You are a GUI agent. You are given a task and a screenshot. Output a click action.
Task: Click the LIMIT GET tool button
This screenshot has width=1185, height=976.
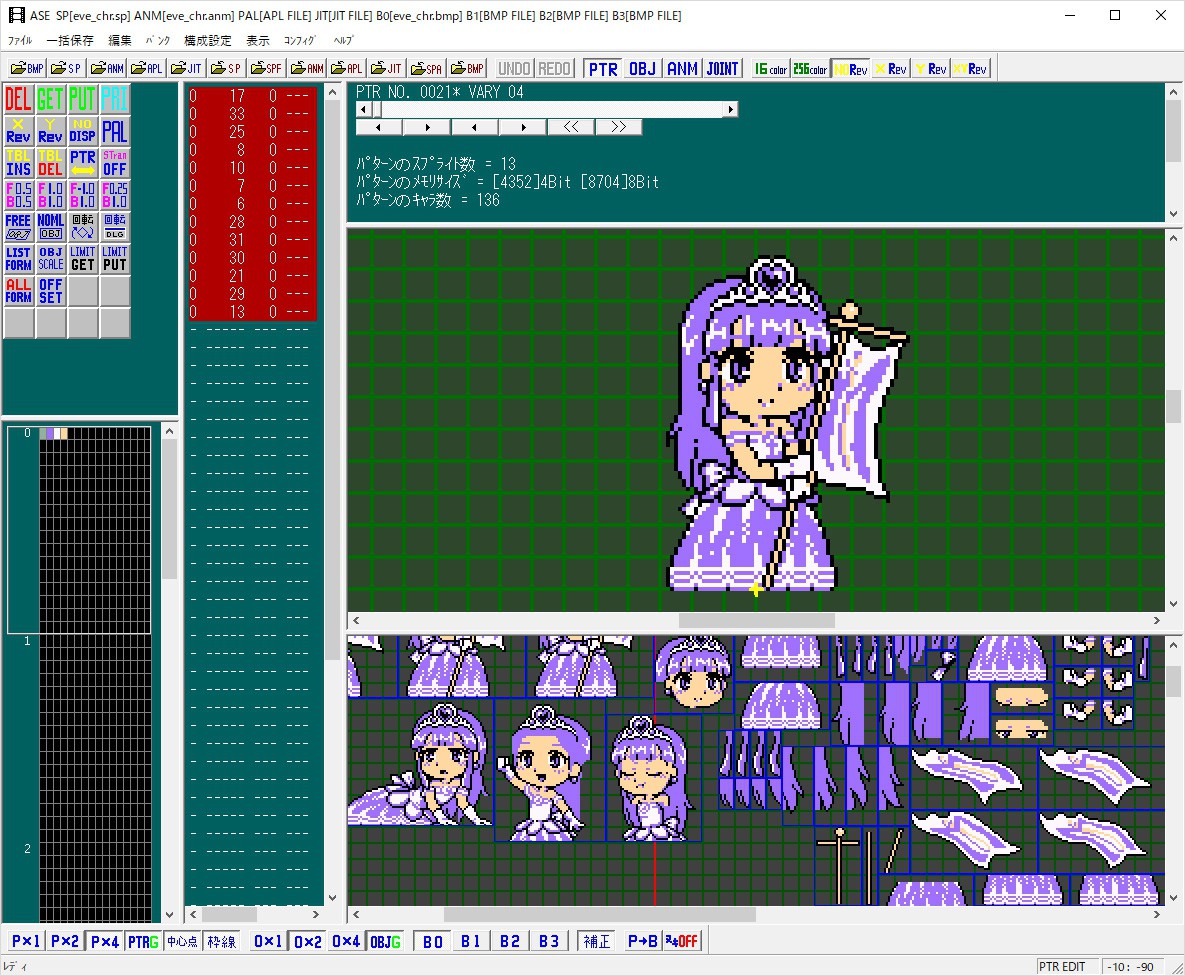82,259
